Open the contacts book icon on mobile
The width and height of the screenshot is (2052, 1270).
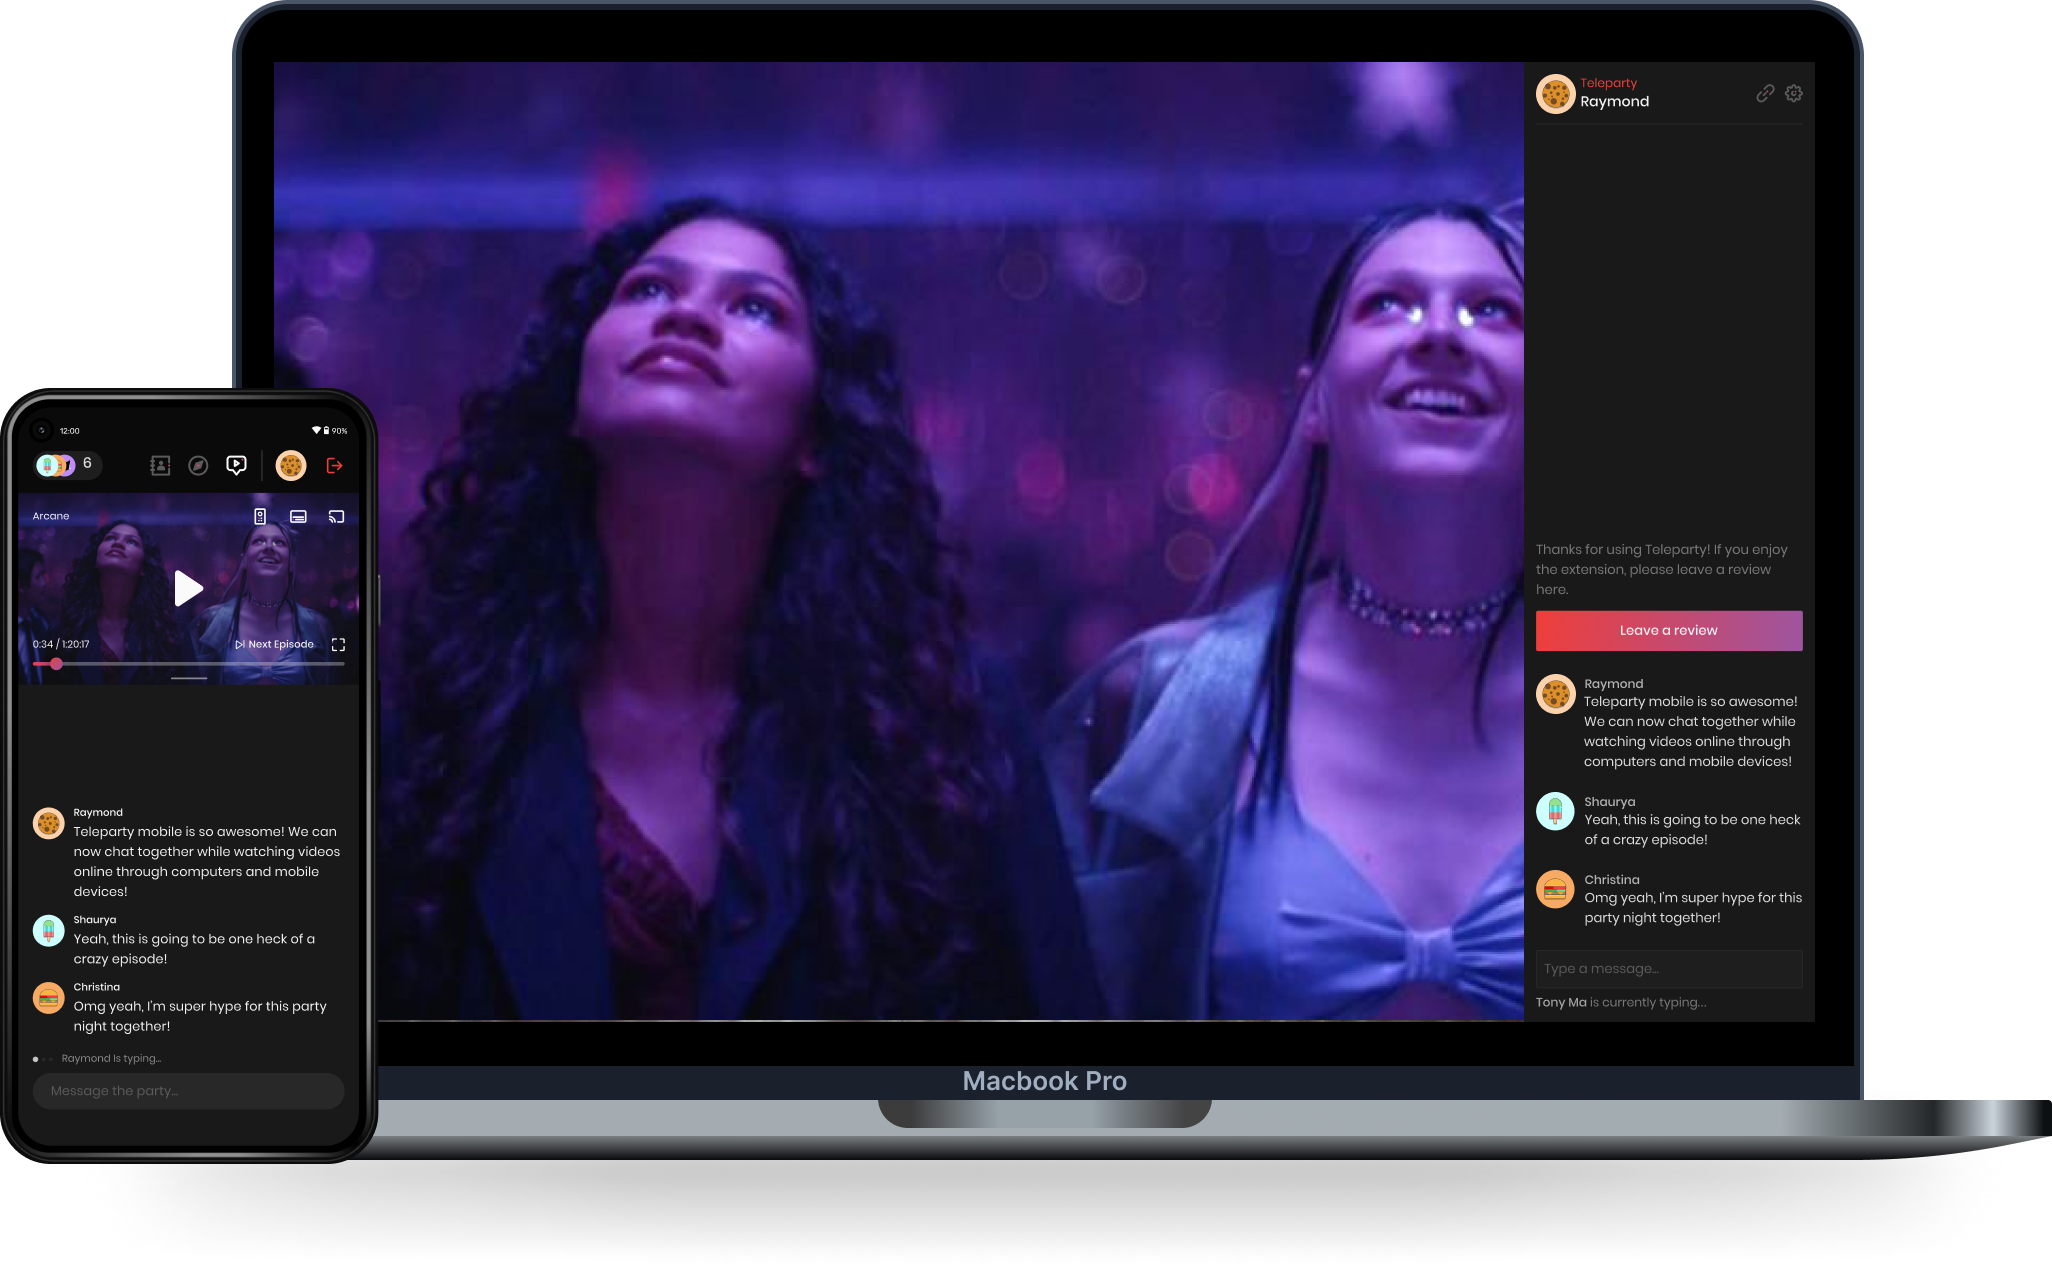click(160, 465)
